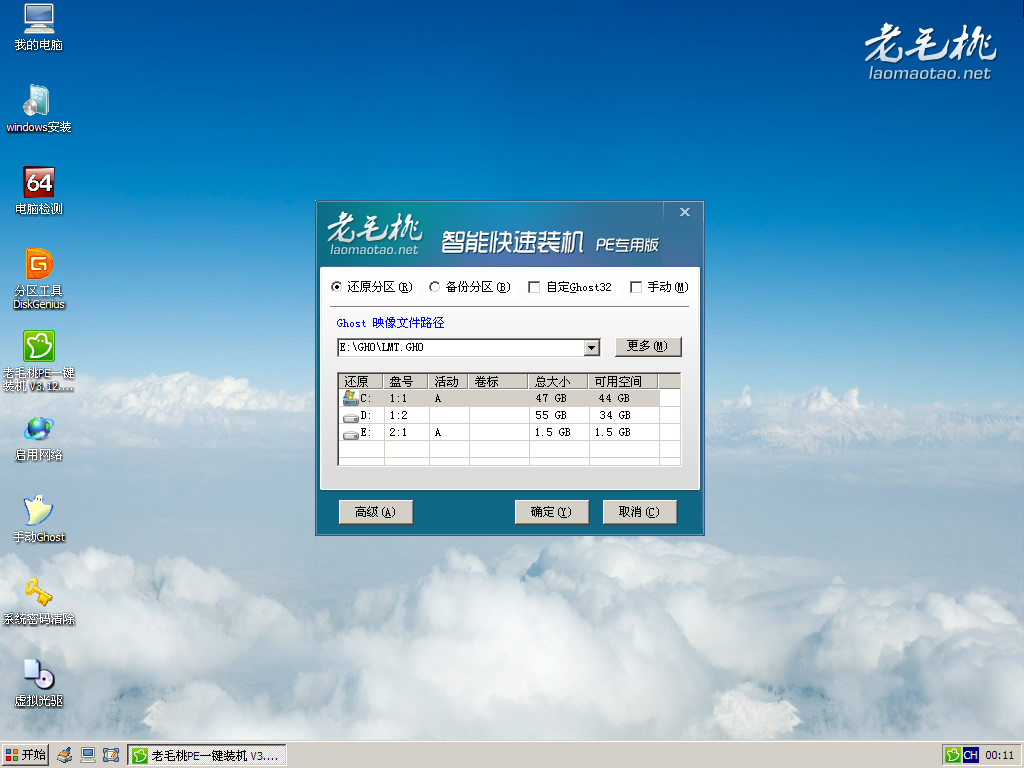This screenshot has height=768, width=1024.
Task: Click the E:\GHO\LMT.GHO path field
Action: [x=461, y=347]
